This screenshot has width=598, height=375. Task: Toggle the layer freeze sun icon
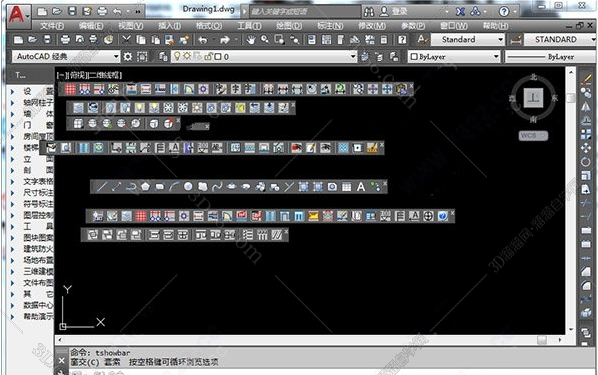pos(187,56)
